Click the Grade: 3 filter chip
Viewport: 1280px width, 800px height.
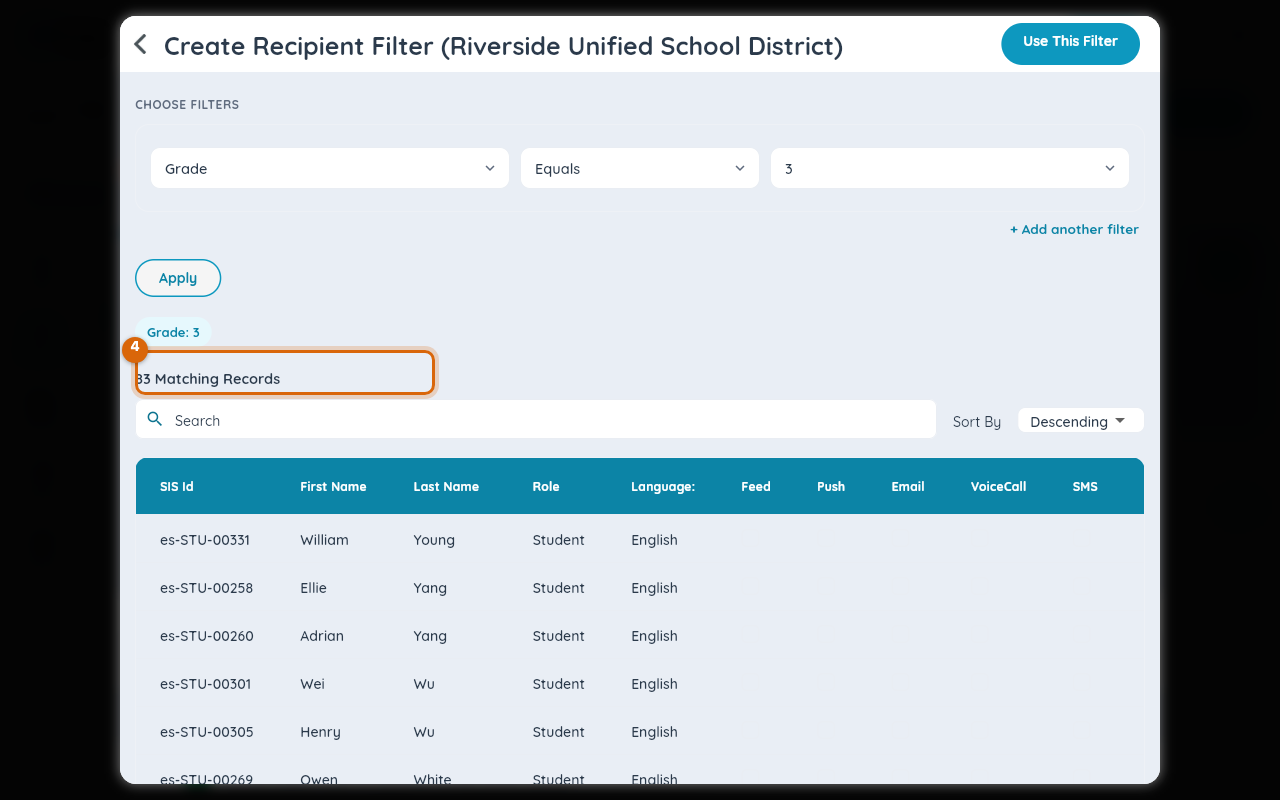[173, 332]
